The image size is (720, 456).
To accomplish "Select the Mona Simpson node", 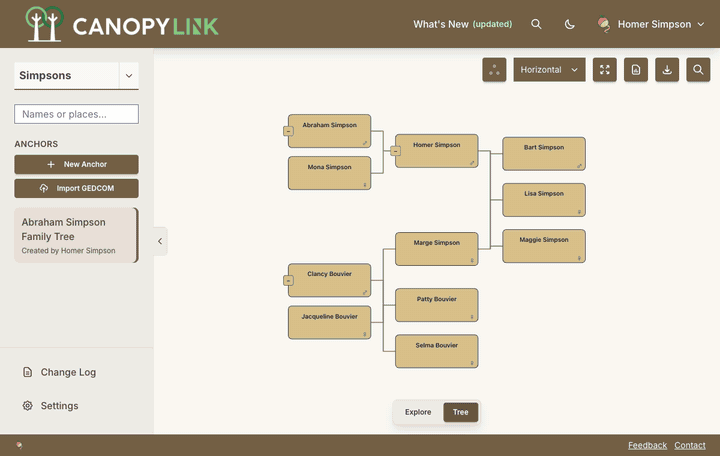I will (x=330, y=173).
